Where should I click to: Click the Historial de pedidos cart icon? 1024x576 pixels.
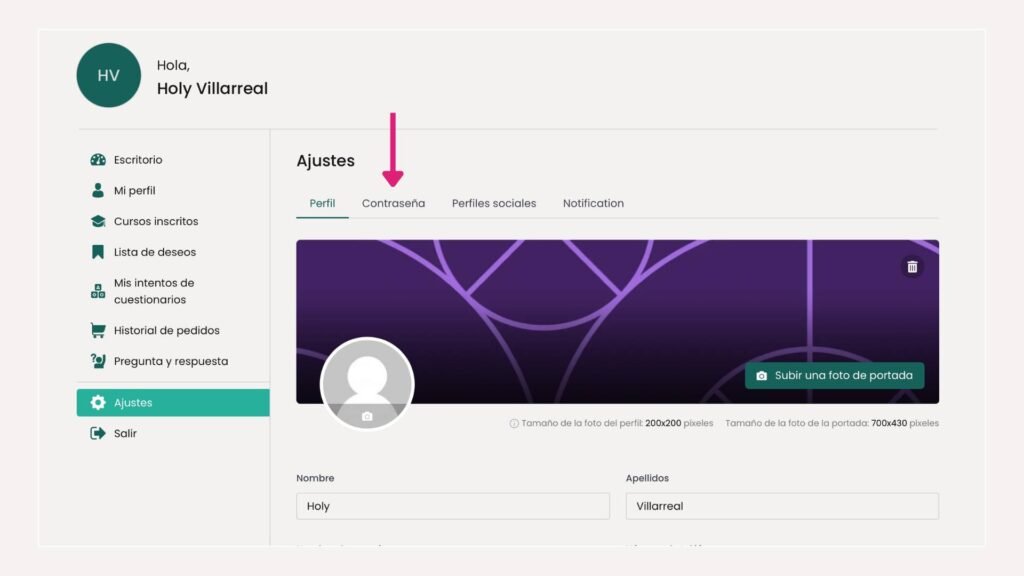coord(98,330)
